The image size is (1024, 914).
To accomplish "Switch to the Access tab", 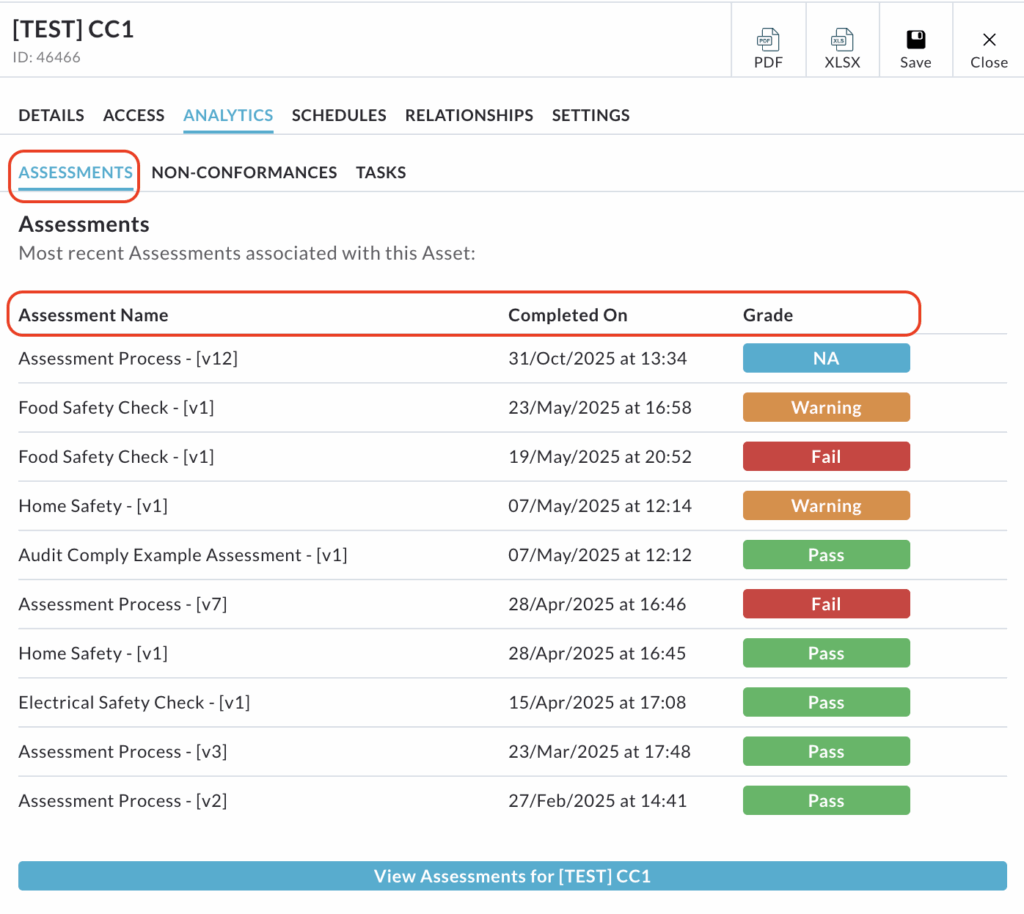I will 133,115.
